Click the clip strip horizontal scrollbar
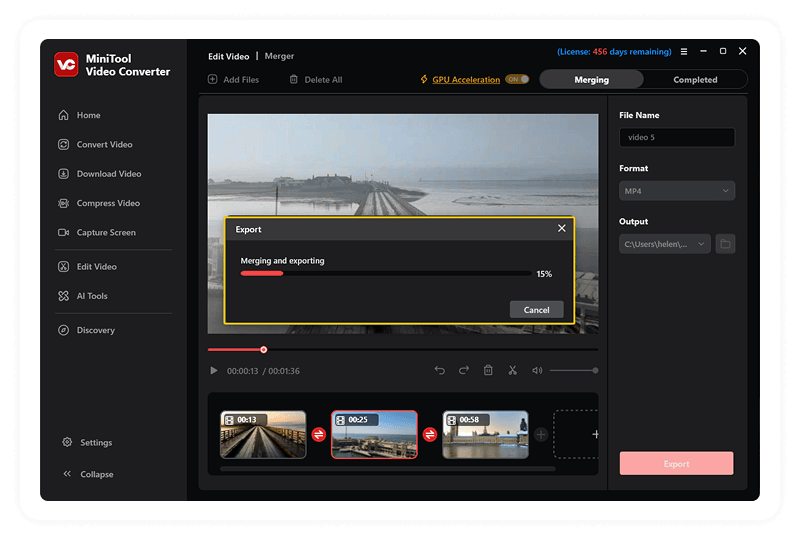The width and height of the screenshot is (800, 540). click(388, 469)
